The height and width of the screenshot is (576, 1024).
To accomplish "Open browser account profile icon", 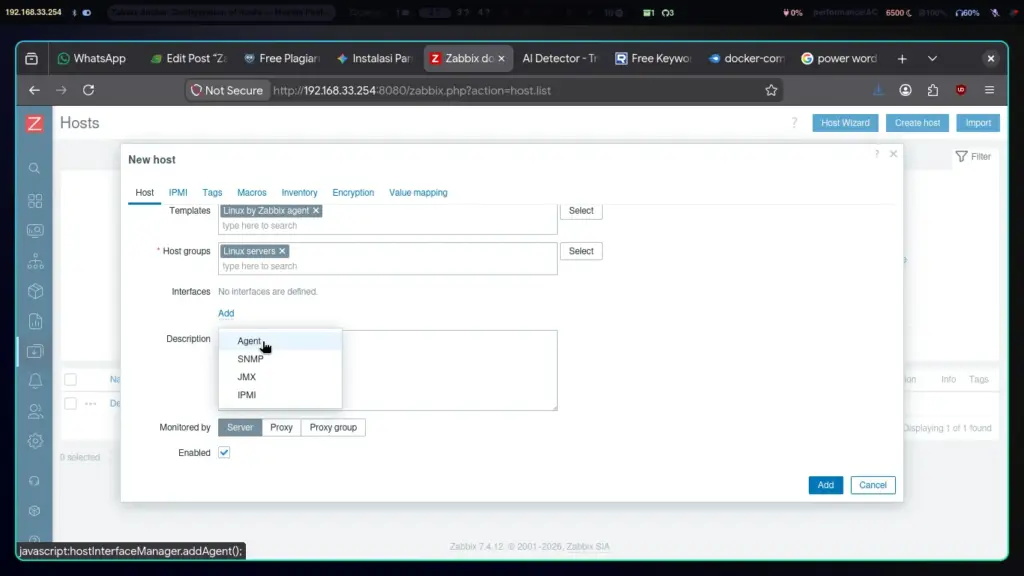I will point(905,91).
